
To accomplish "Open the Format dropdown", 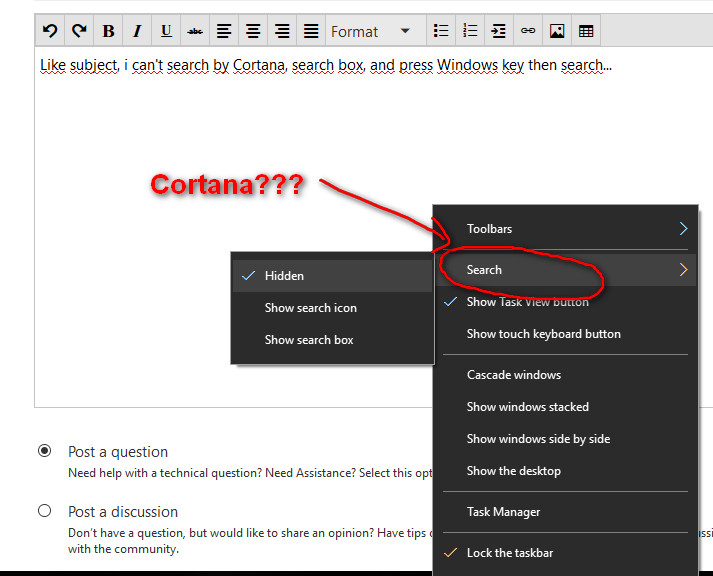I will click(376, 31).
